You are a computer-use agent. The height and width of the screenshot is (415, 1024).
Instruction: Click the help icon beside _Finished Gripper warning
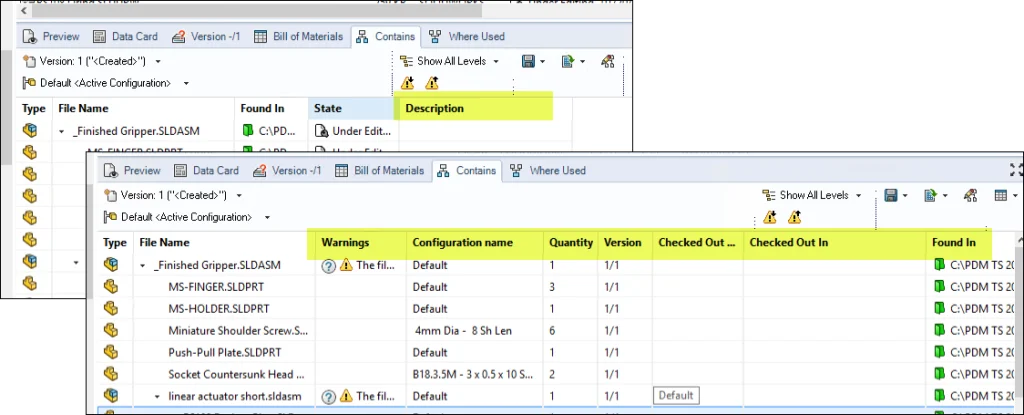coord(328,265)
